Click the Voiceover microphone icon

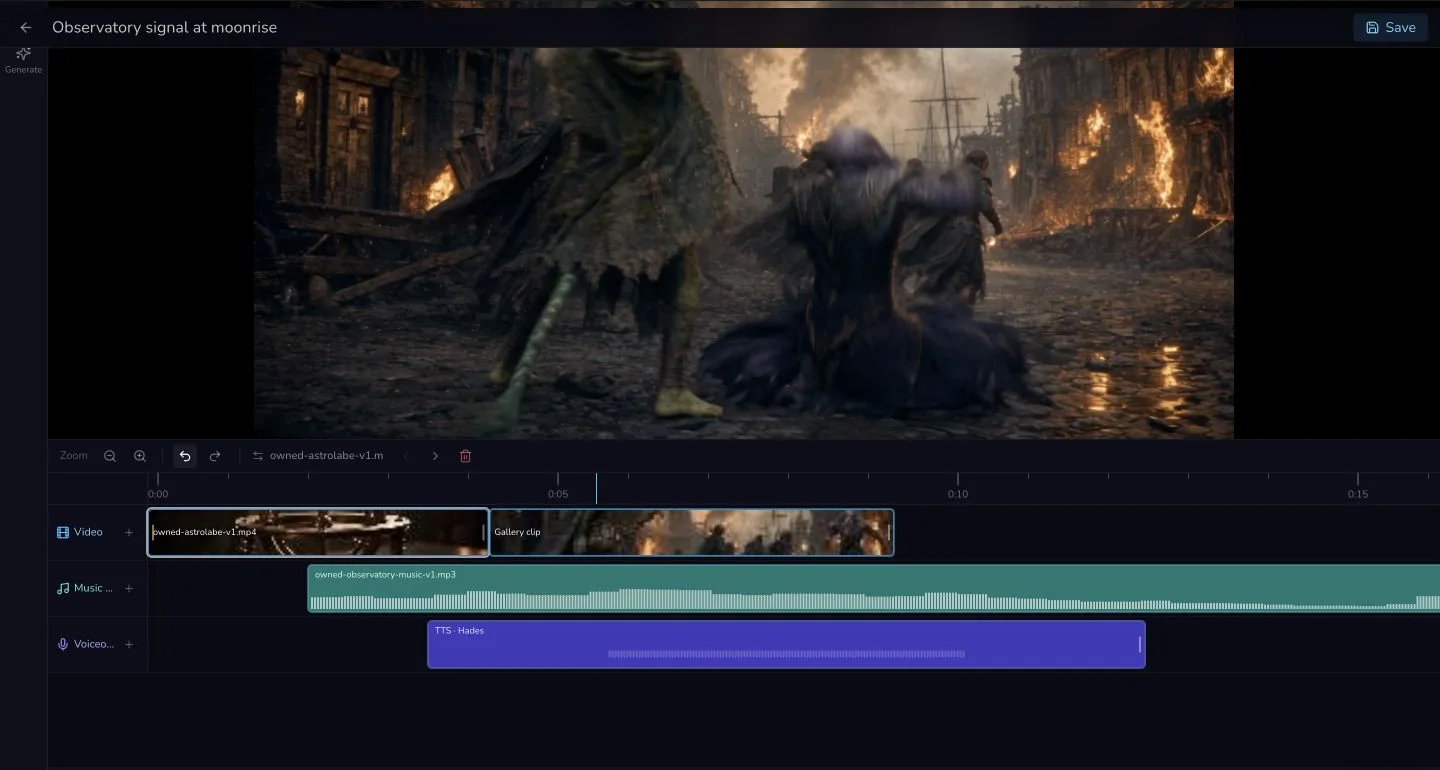(63, 645)
